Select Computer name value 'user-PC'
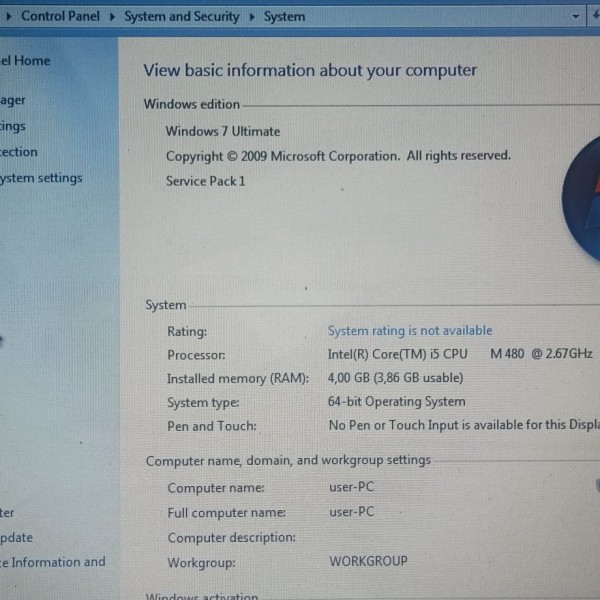This screenshot has width=600, height=600. click(x=352, y=487)
